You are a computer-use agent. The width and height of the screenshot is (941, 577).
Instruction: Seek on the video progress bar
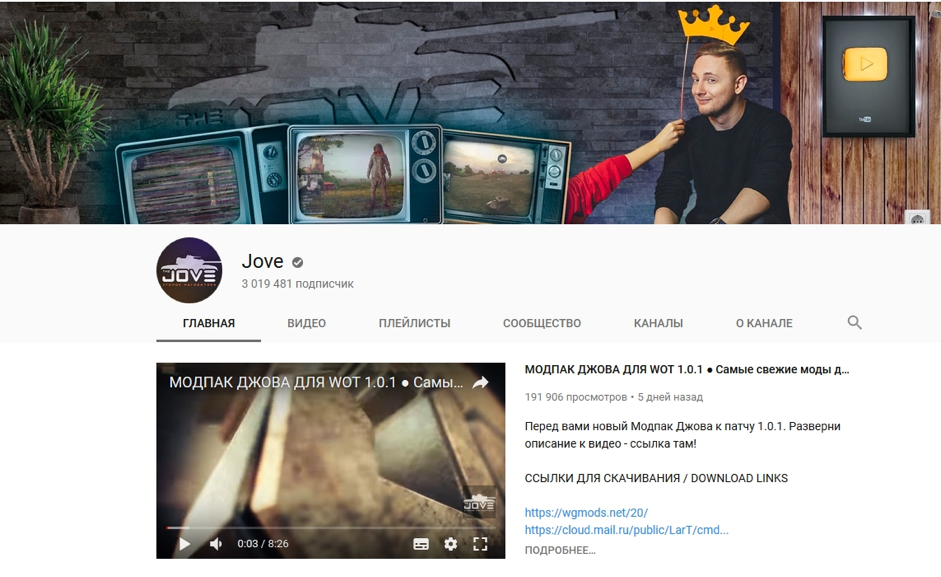coord(331,528)
